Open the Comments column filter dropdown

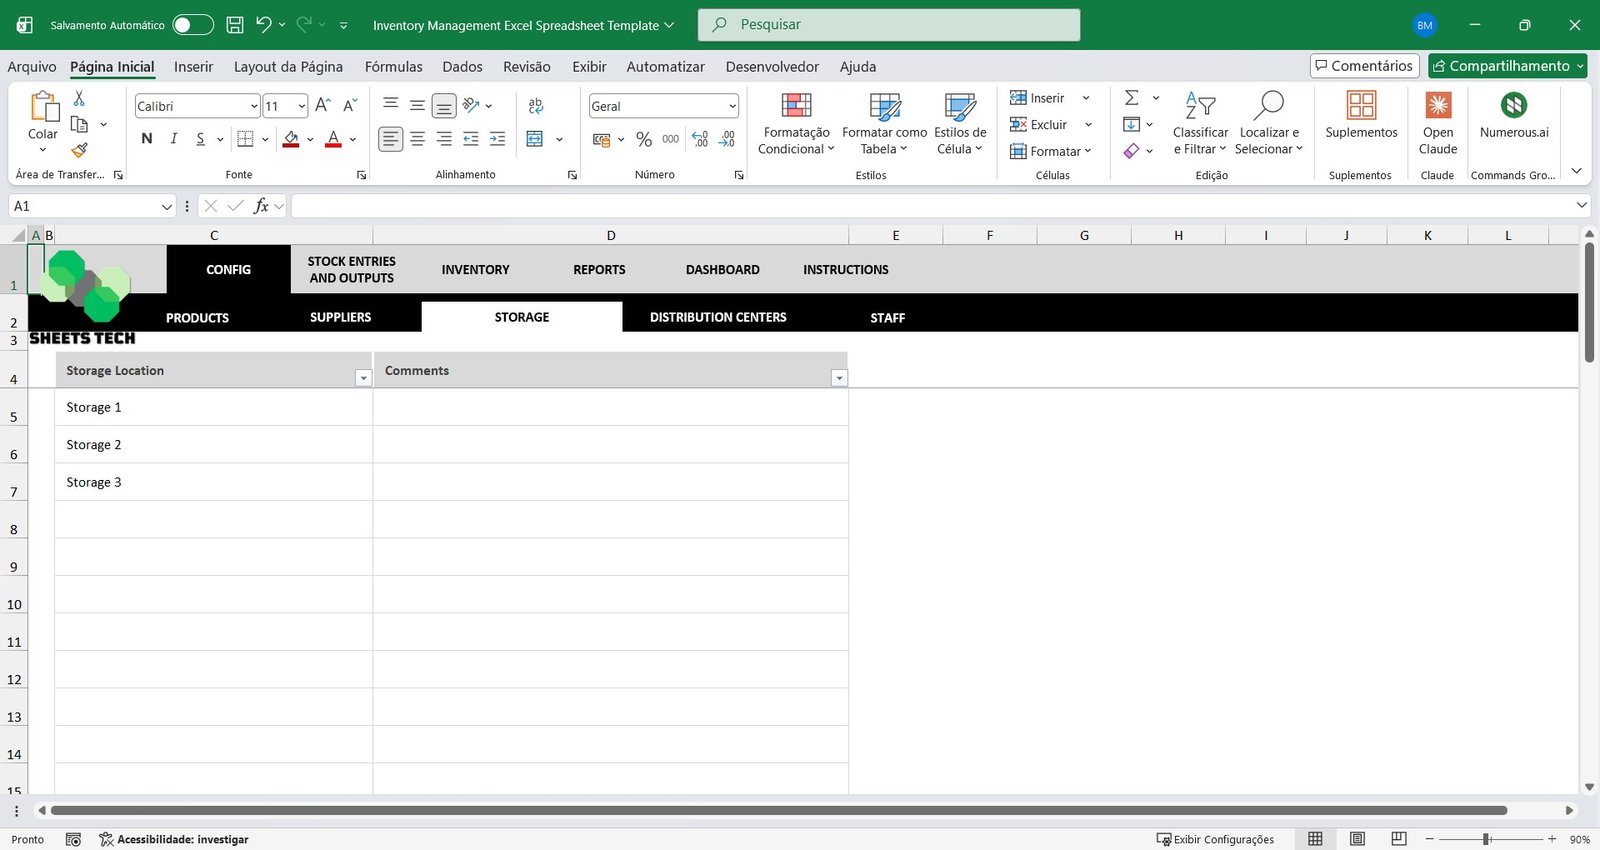point(839,378)
